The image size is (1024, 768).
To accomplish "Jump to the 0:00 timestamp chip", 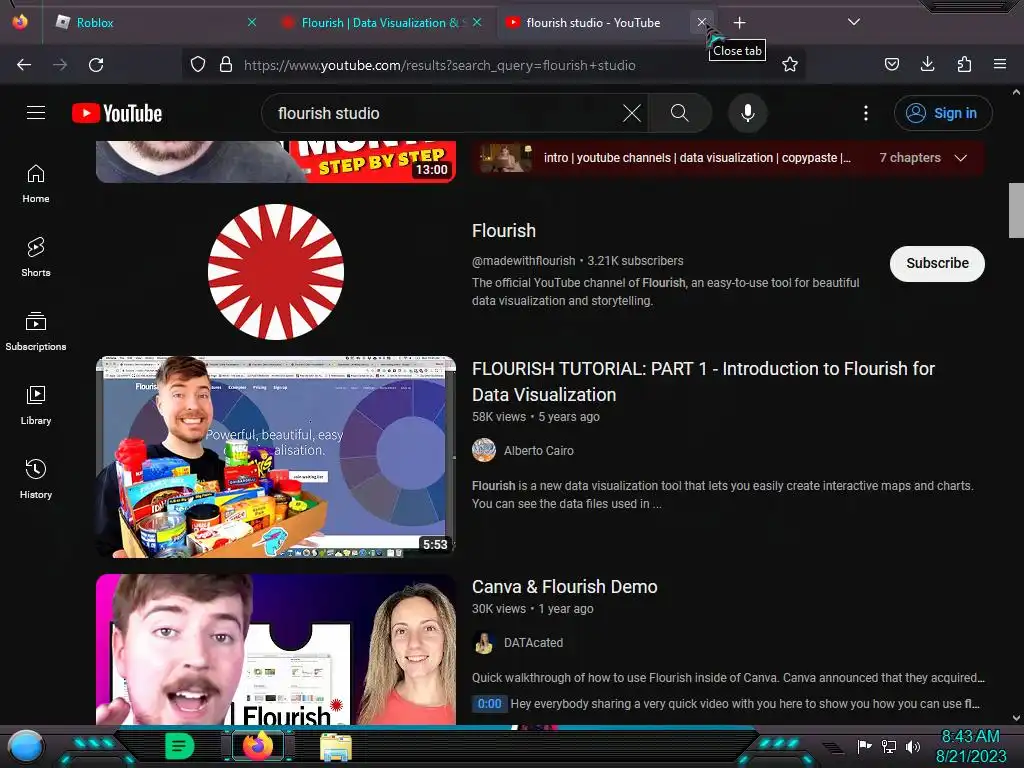I will tap(489, 703).
